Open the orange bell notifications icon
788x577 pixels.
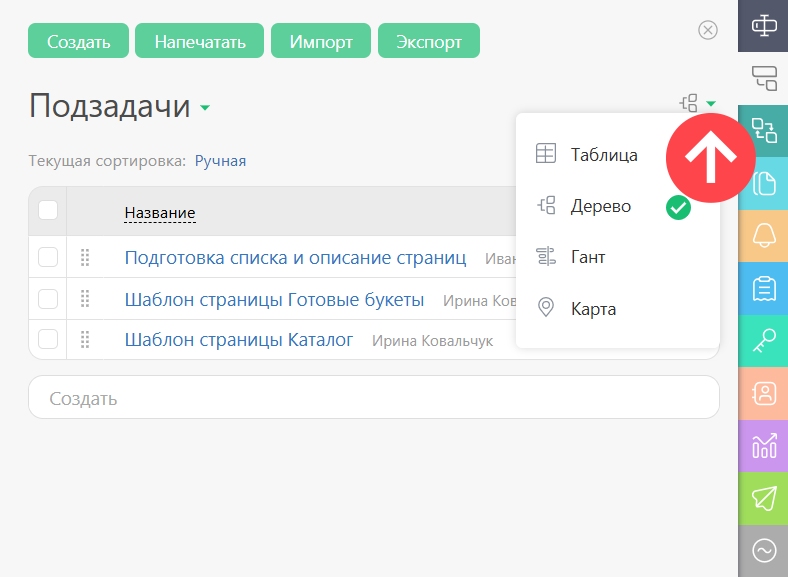tap(763, 236)
